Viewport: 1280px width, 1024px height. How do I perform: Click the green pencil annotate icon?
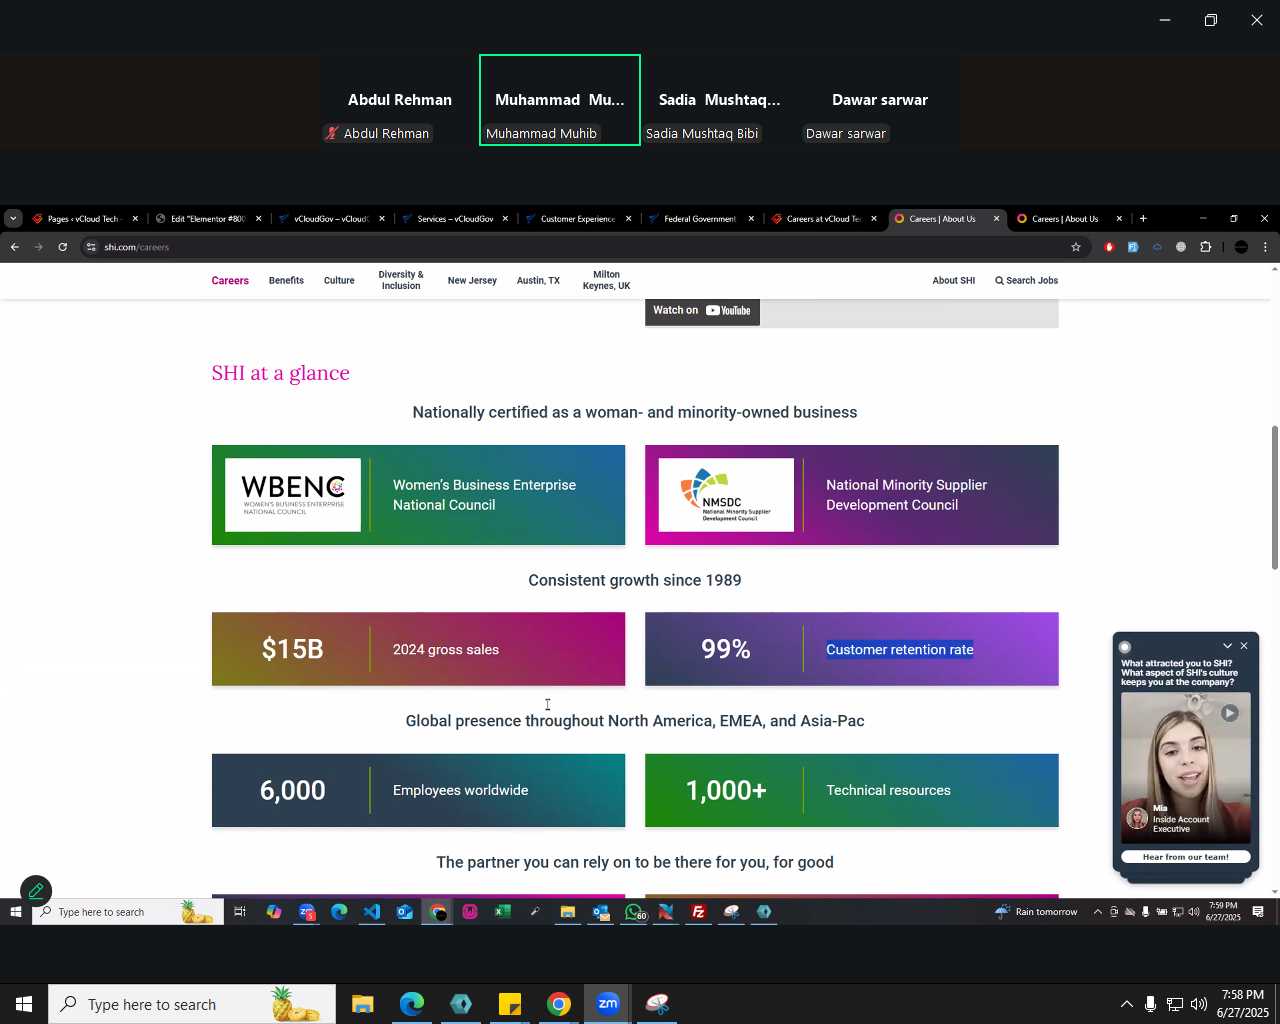36,891
